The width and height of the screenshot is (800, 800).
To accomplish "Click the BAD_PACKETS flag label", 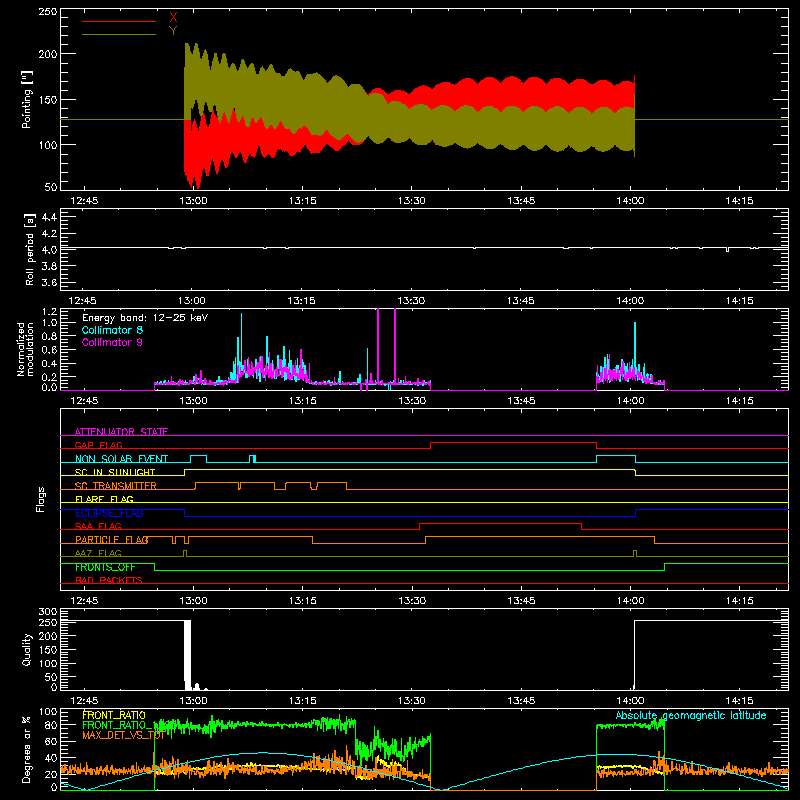I will pos(109,580).
